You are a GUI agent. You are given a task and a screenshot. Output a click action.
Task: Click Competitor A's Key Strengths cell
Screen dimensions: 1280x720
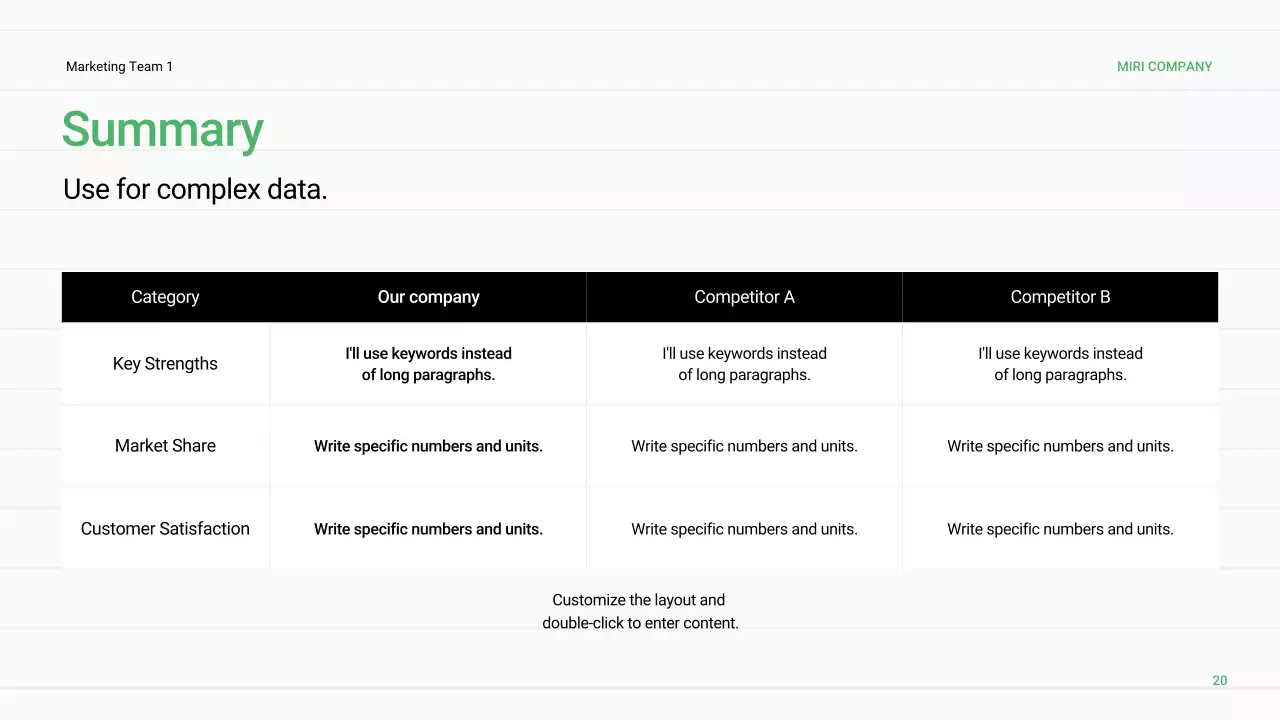point(744,364)
